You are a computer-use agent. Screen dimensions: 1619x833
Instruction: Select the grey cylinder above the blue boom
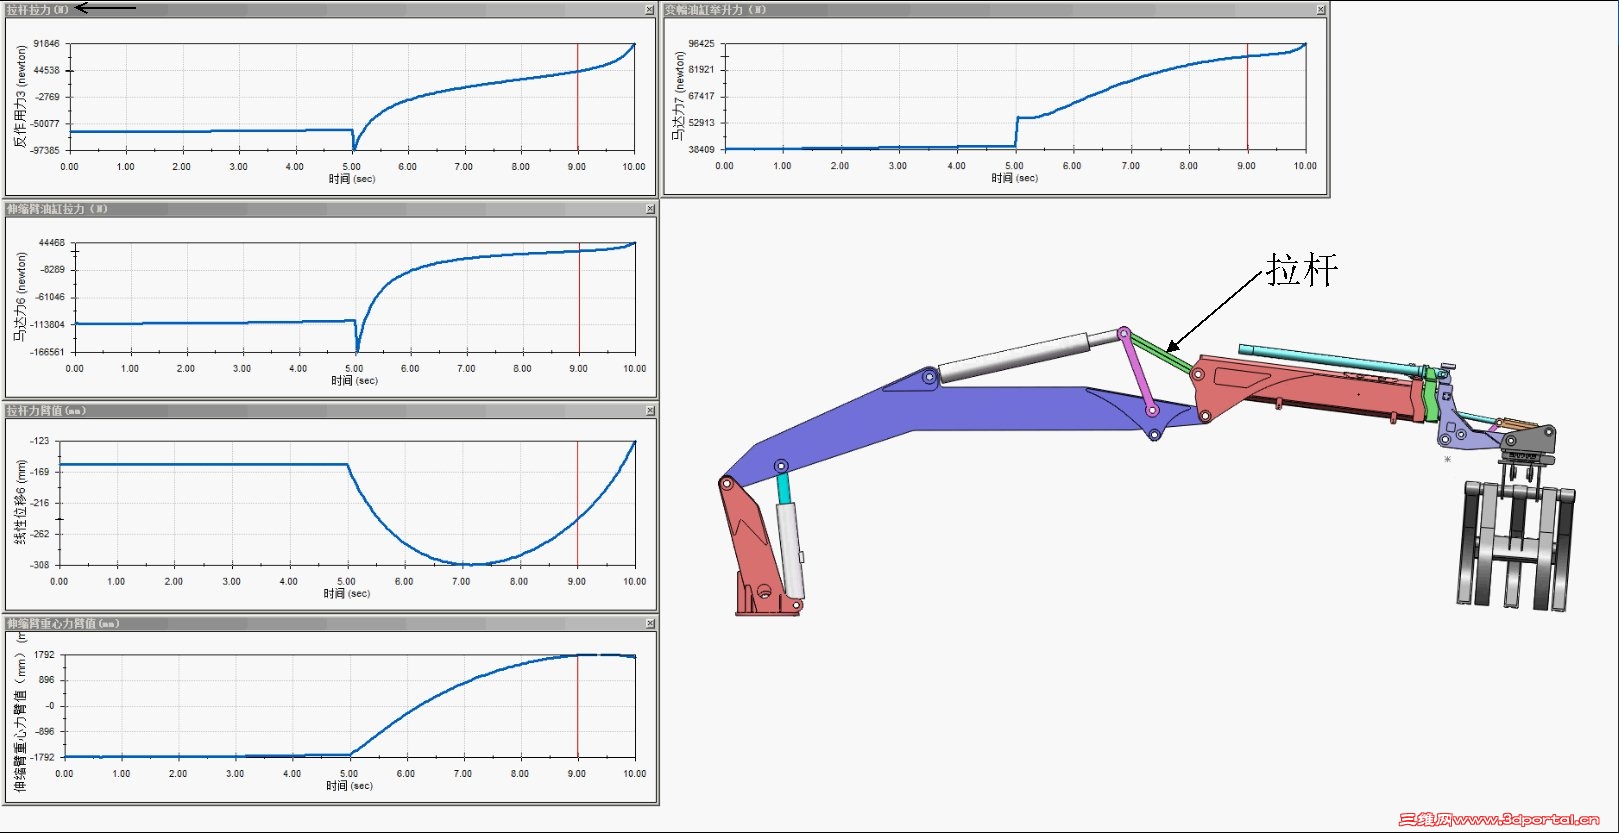[x=1015, y=358]
